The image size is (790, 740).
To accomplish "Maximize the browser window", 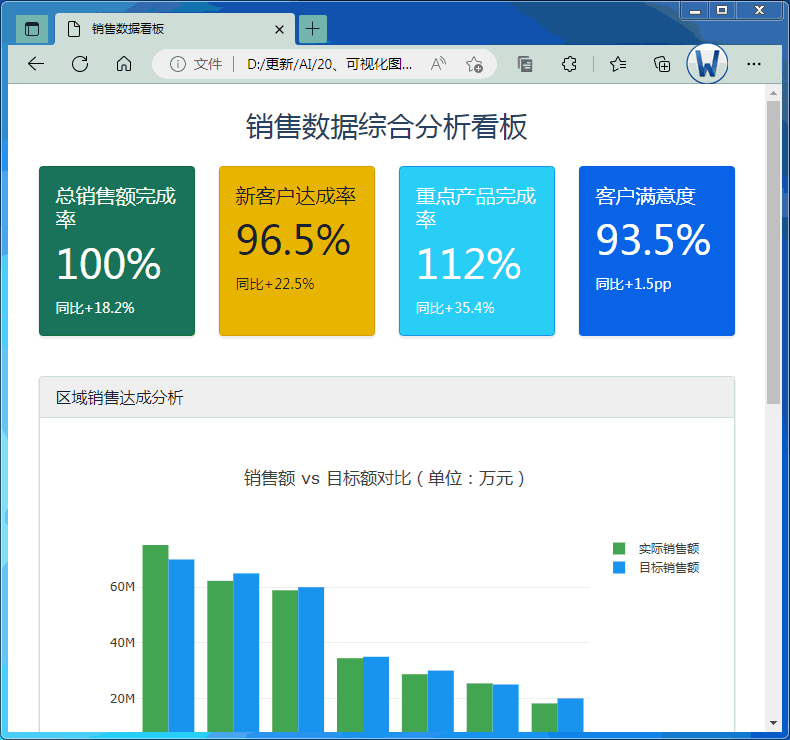I will pyautogui.click(x=722, y=10).
